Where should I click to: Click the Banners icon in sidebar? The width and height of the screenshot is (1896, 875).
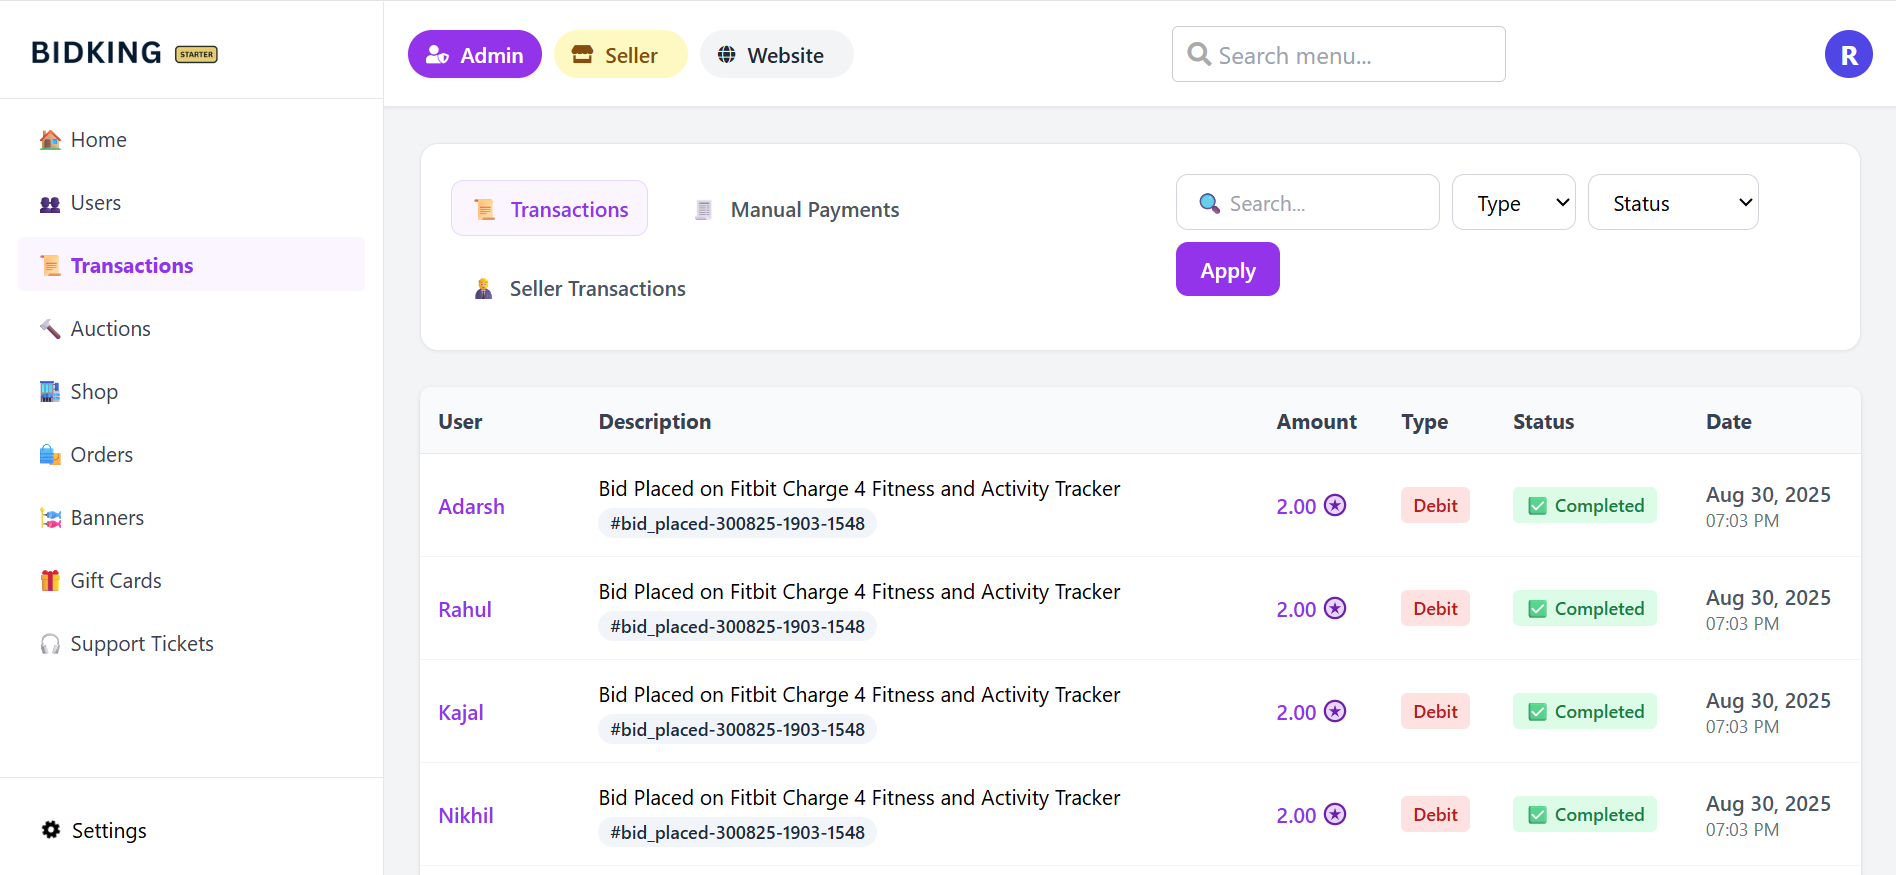50,518
